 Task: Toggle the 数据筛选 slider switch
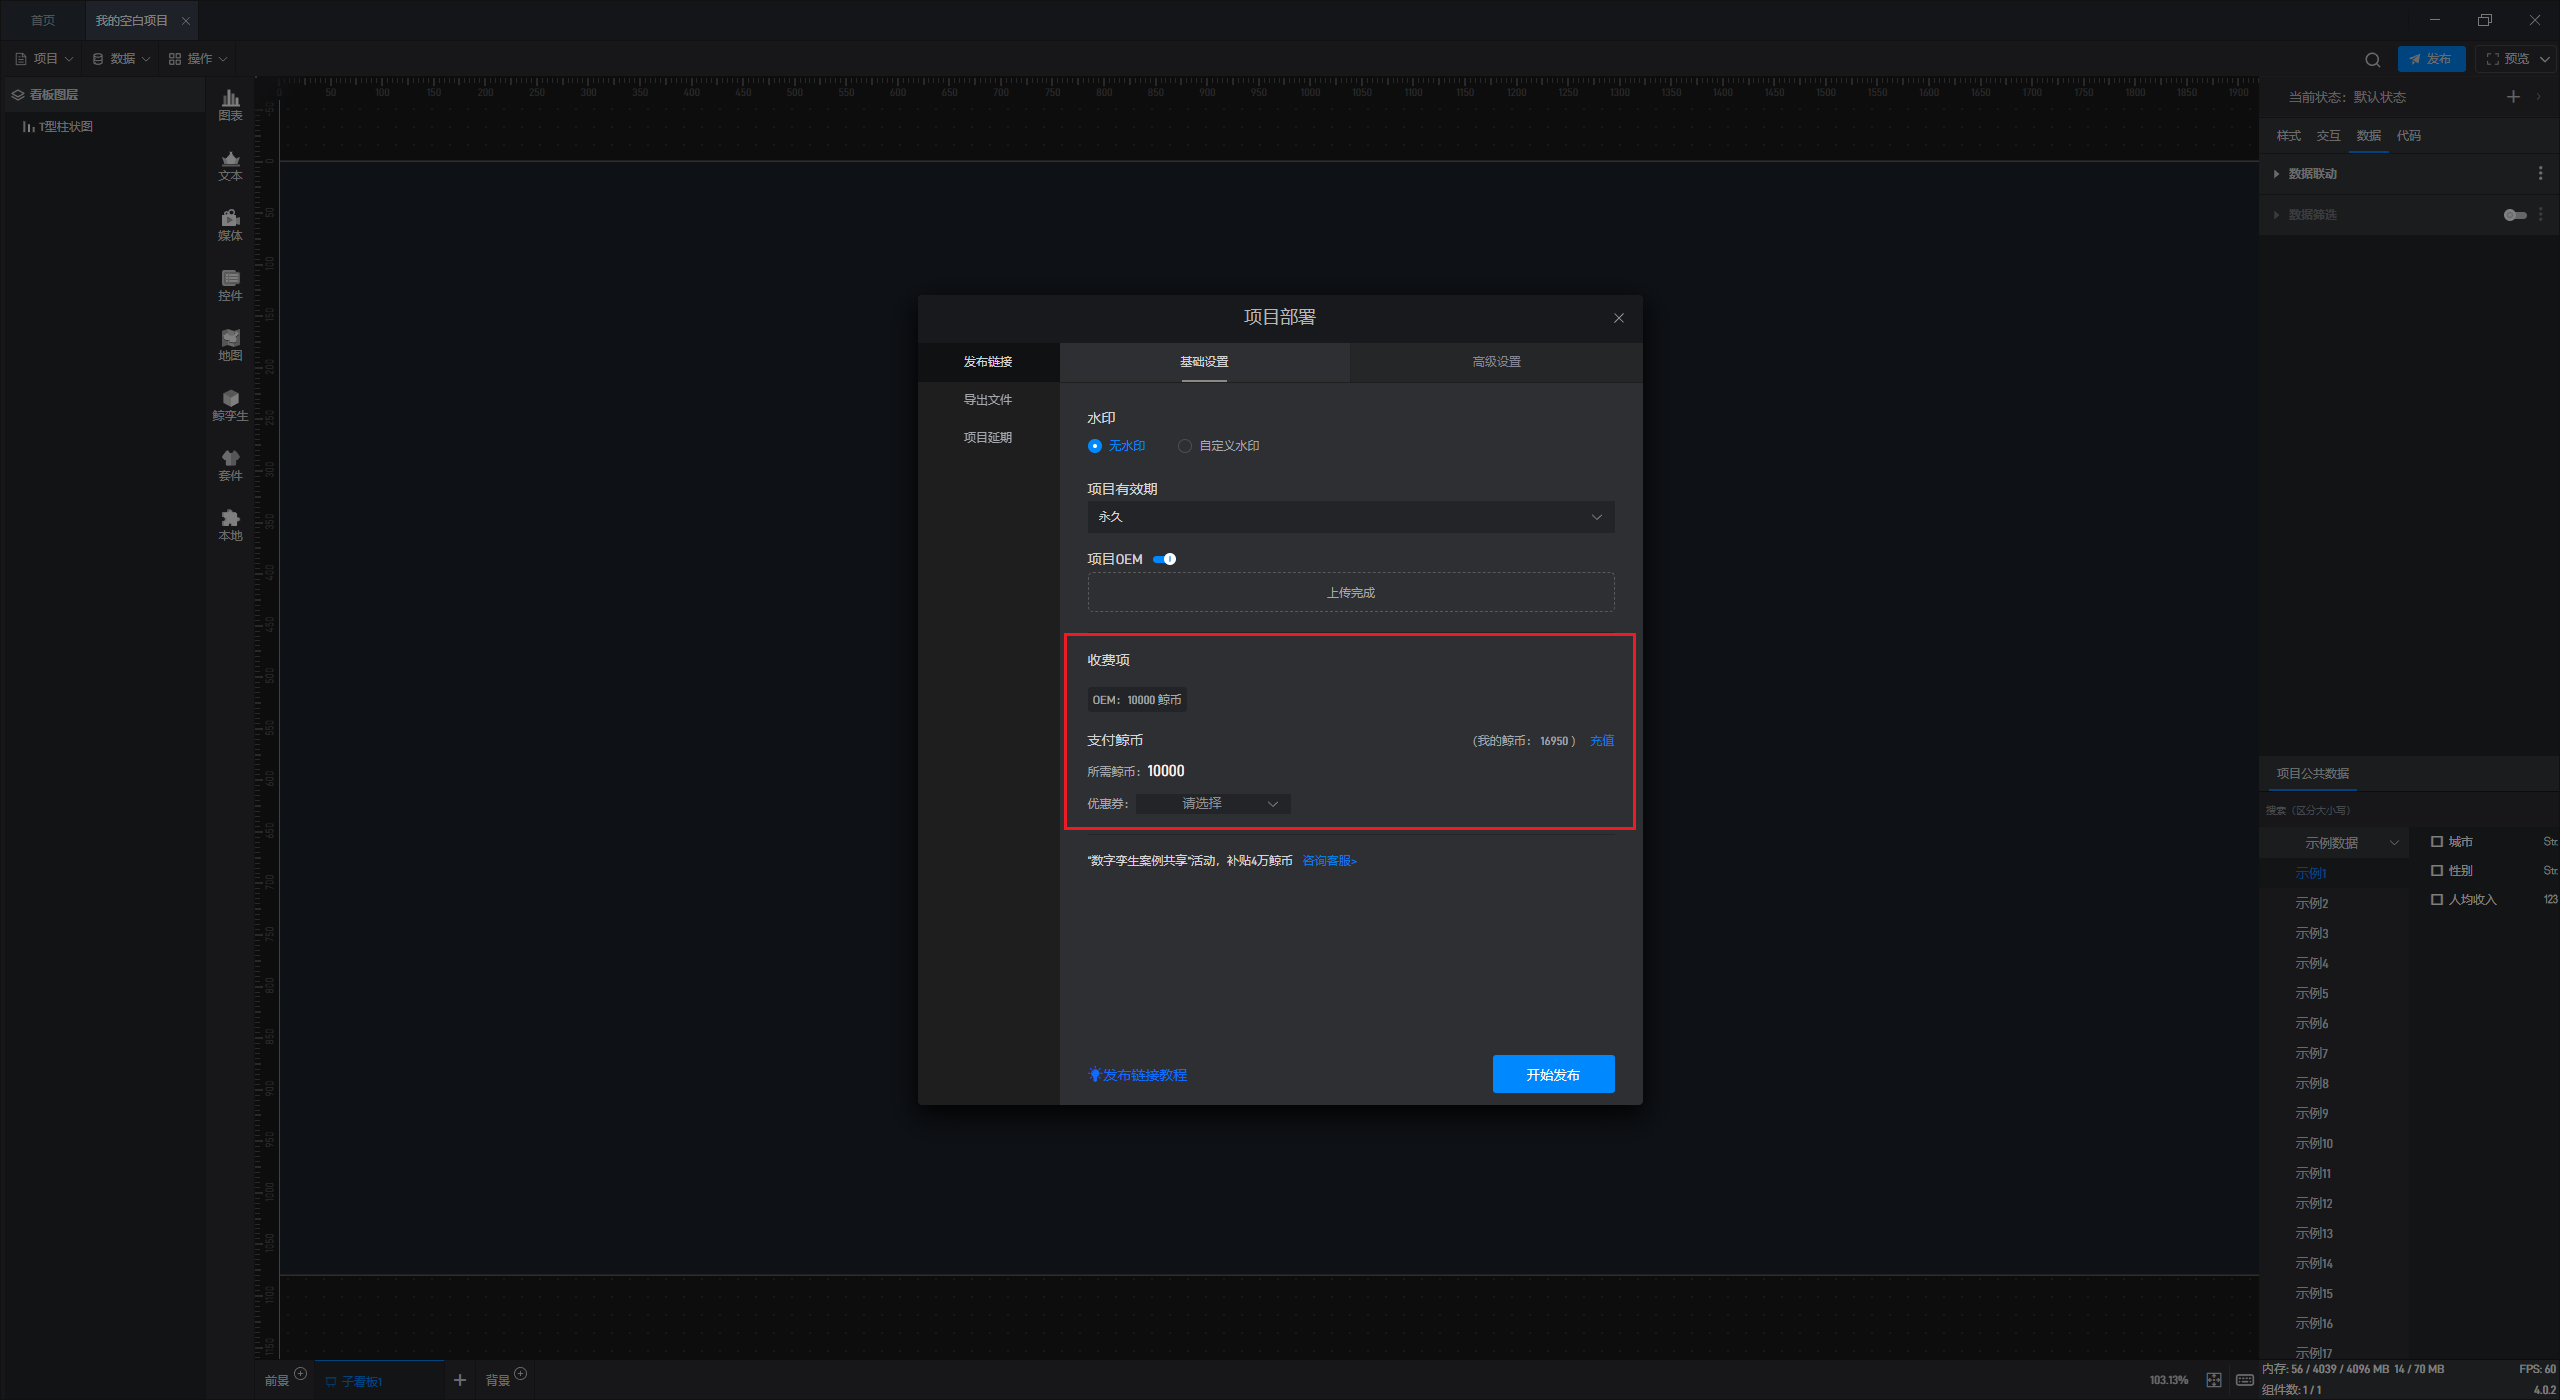[x=2514, y=215]
